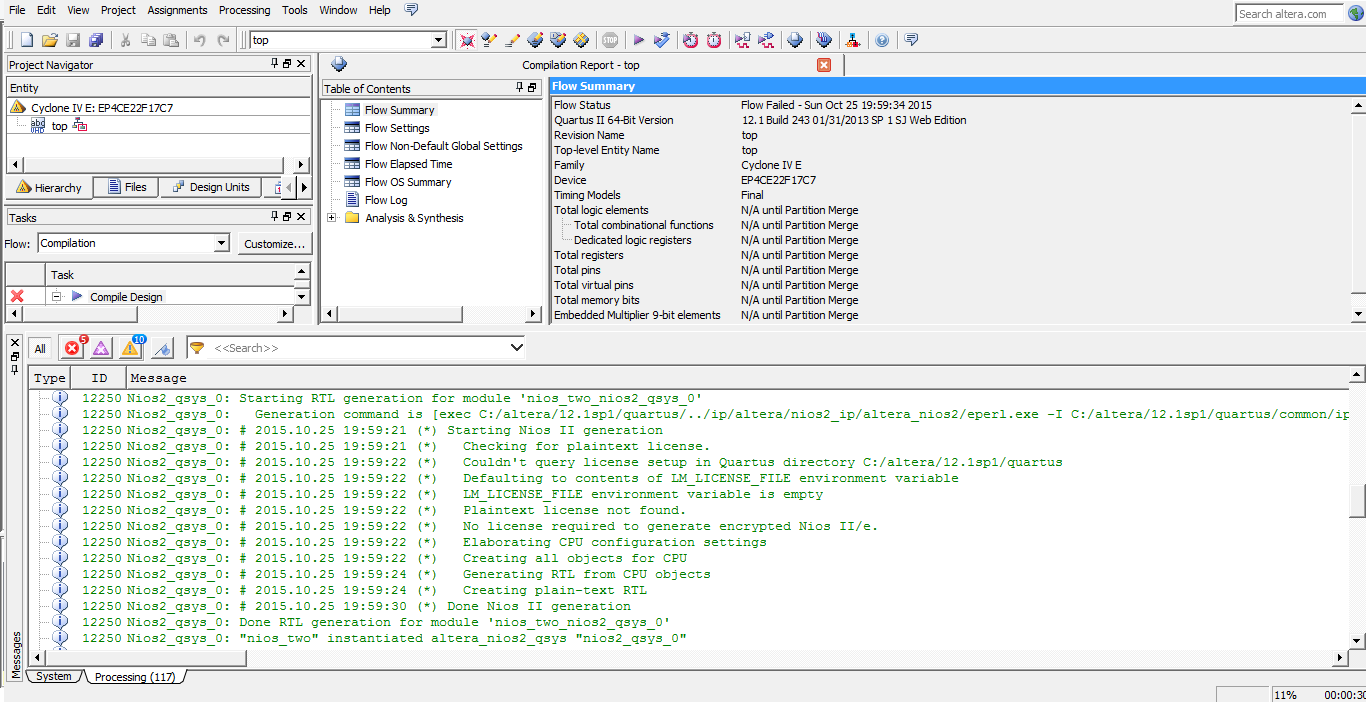This screenshot has height=702, width=1366.
Task: Click into the Search altera.com field
Action: pyautogui.click(x=1289, y=14)
